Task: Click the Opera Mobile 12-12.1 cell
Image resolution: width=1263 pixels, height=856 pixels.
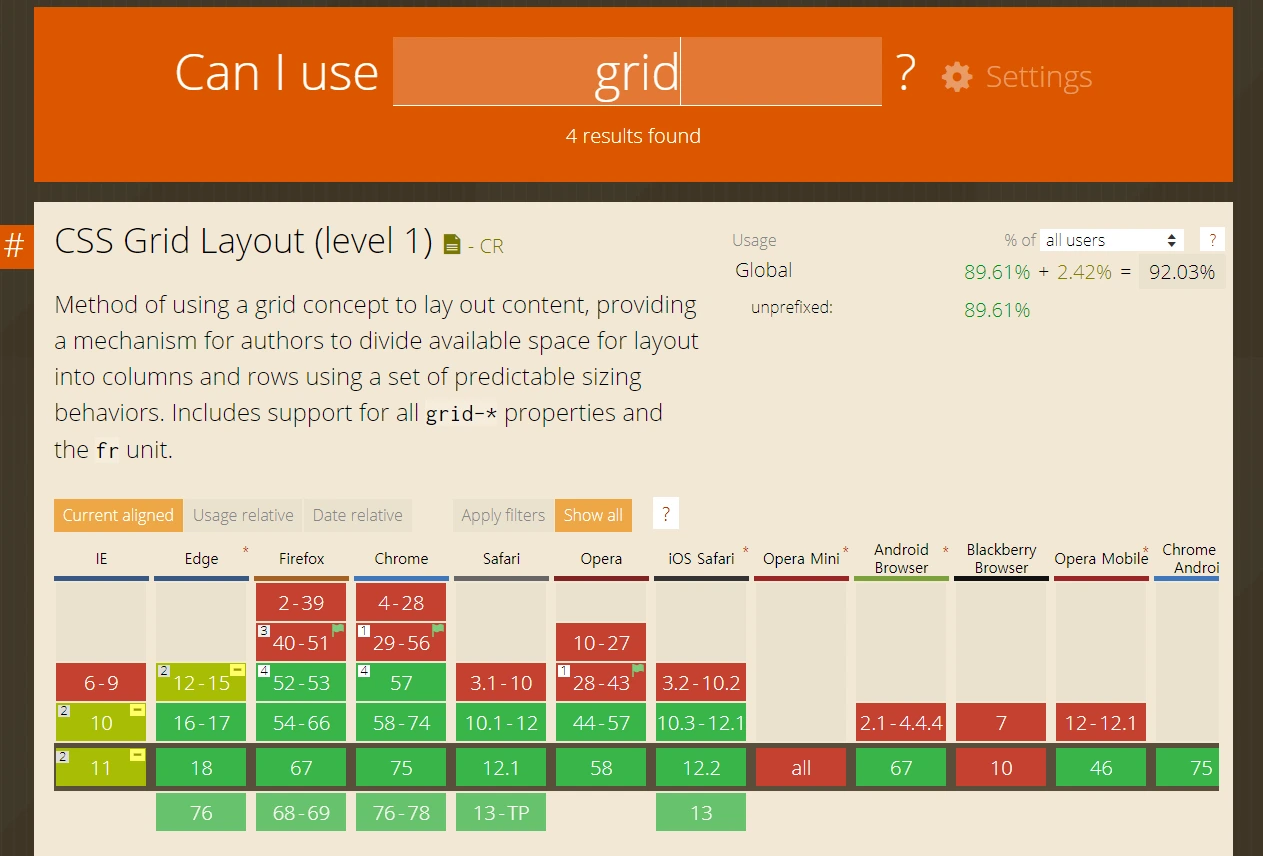Action: click(x=1101, y=722)
